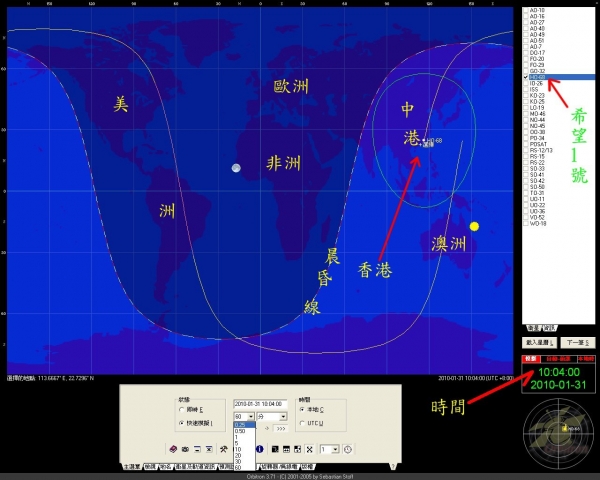
Task: Click the 下一筆 next button
Action: 576,342
